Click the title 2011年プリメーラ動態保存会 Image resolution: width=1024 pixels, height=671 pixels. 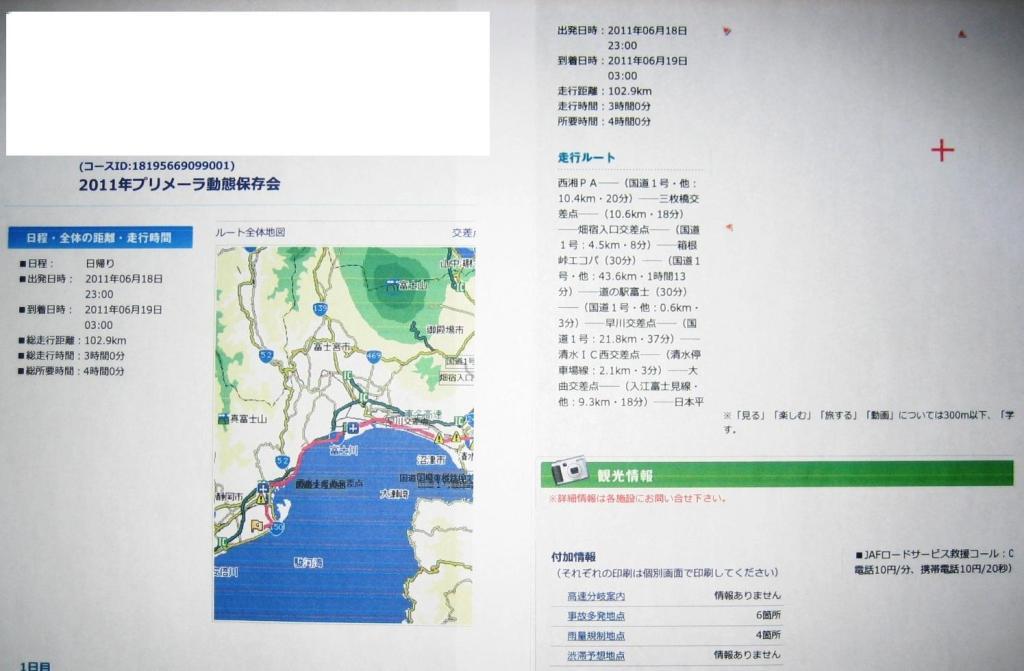(179, 184)
